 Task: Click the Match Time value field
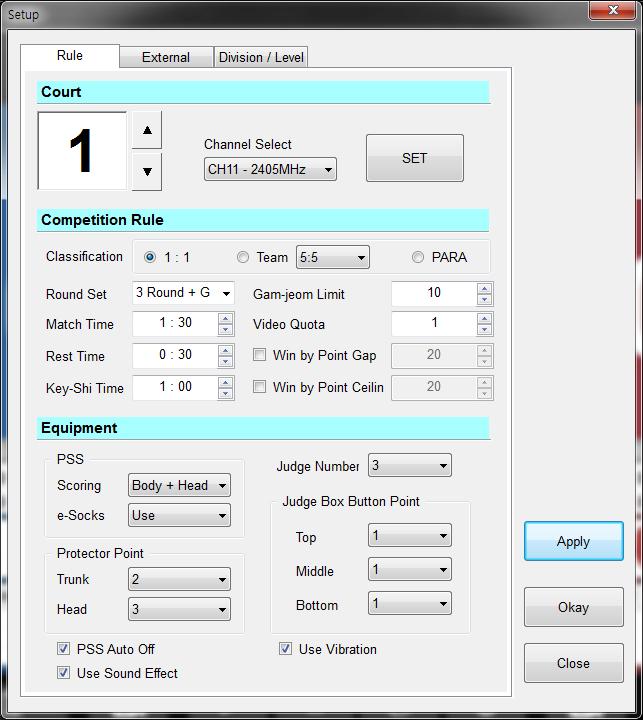coord(175,324)
